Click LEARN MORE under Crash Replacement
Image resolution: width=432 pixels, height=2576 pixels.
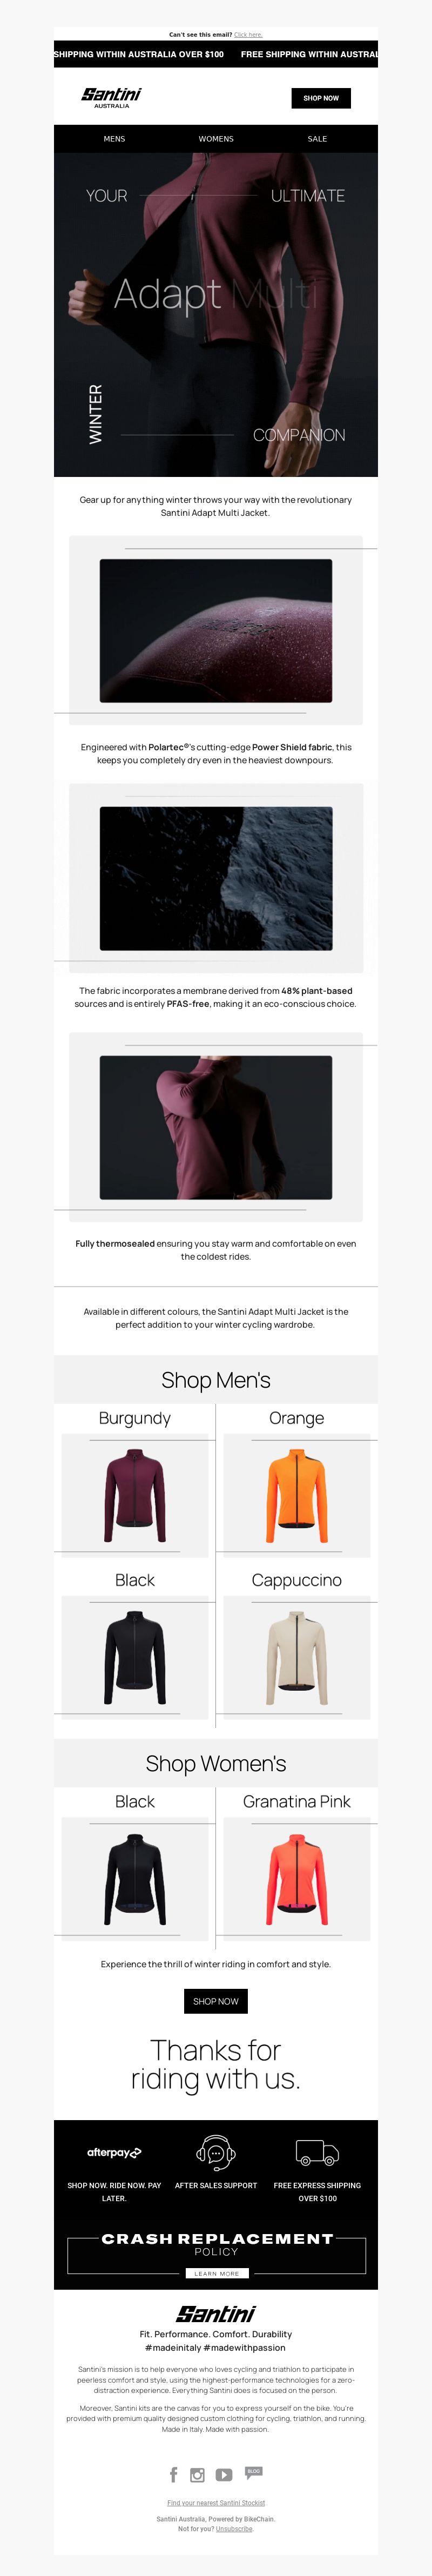point(216,2273)
